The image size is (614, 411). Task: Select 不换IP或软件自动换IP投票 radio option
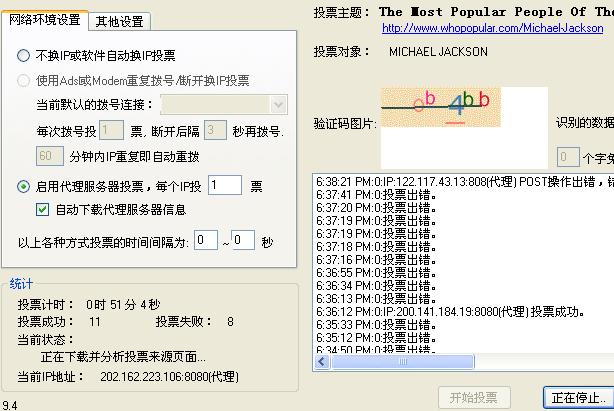tap(24, 56)
